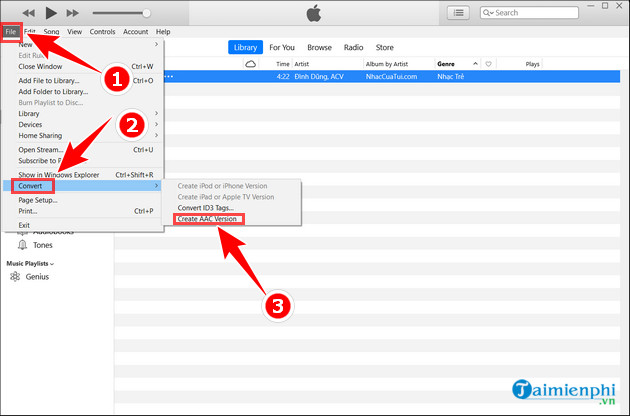Sort by the Plays column header

(532, 64)
